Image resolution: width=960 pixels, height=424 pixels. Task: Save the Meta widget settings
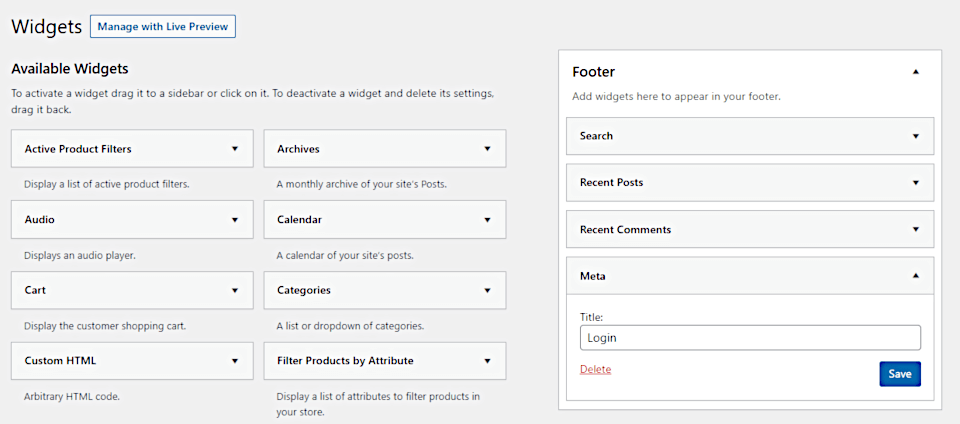coord(899,374)
